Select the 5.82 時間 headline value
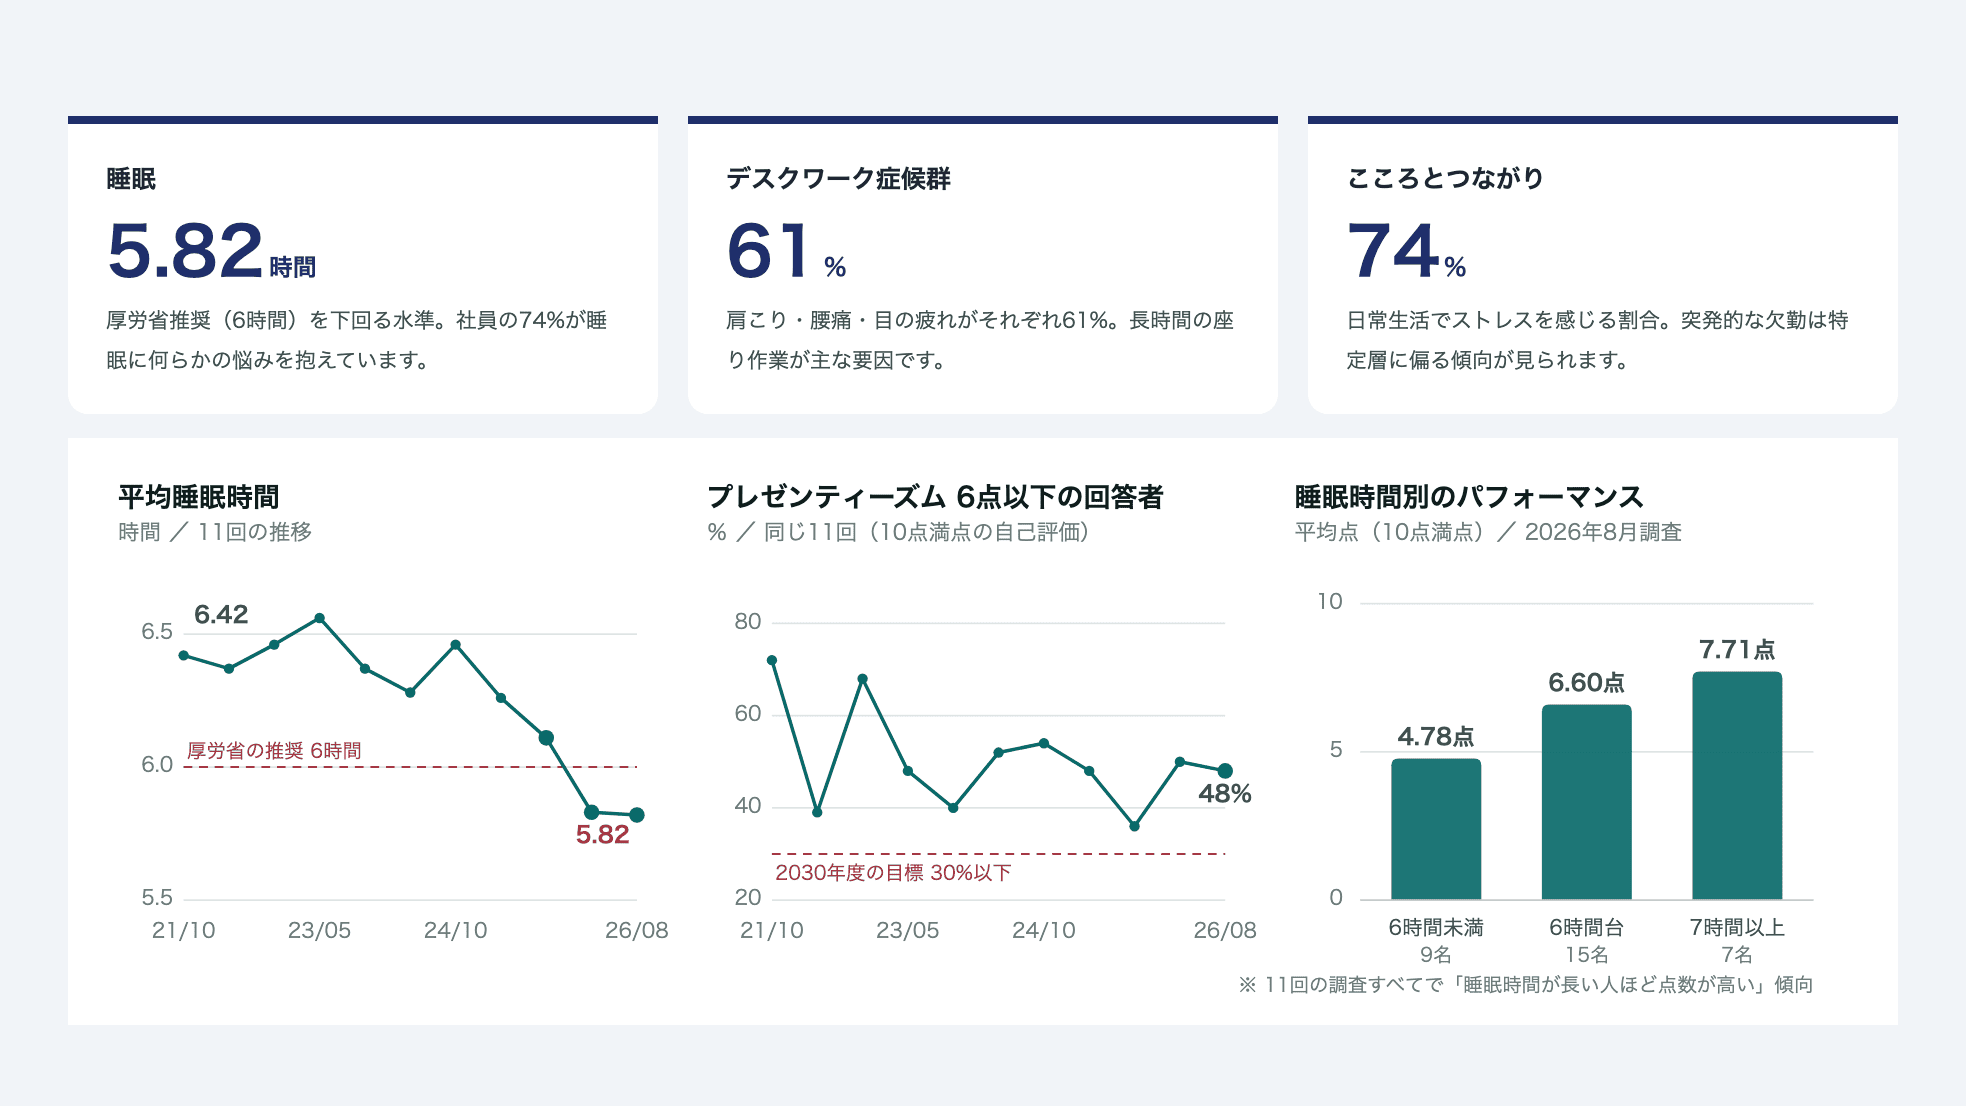This screenshot has width=1966, height=1106. click(x=211, y=251)
